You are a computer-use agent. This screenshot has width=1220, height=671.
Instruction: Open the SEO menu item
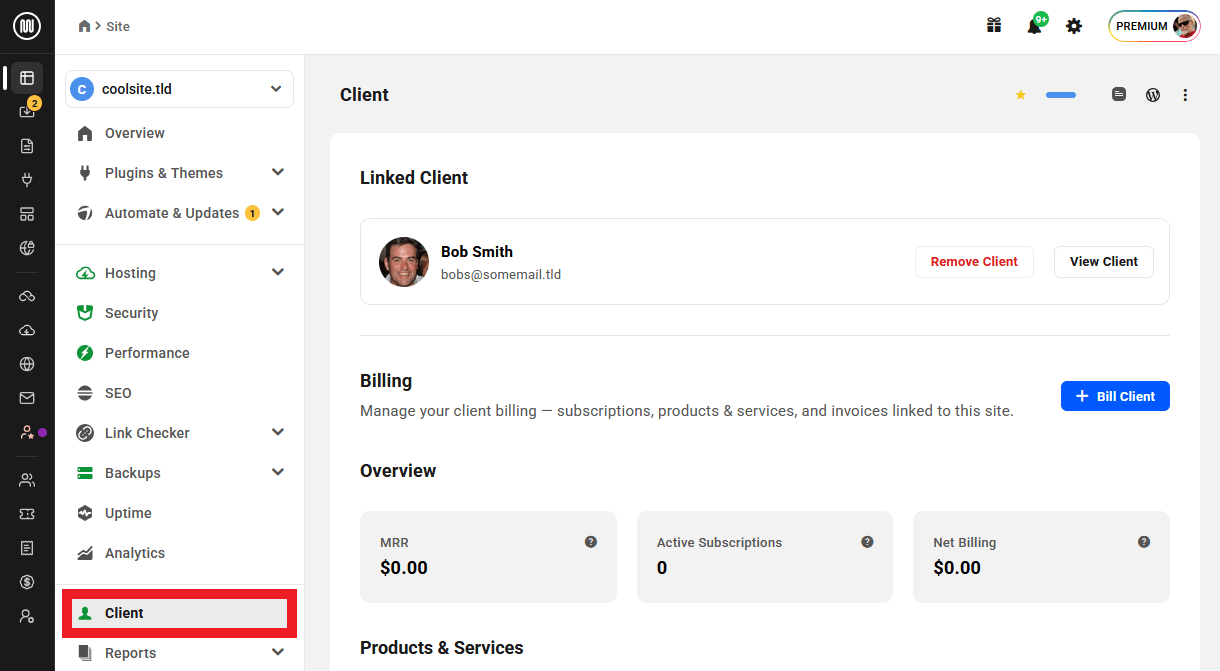point(179,393)
